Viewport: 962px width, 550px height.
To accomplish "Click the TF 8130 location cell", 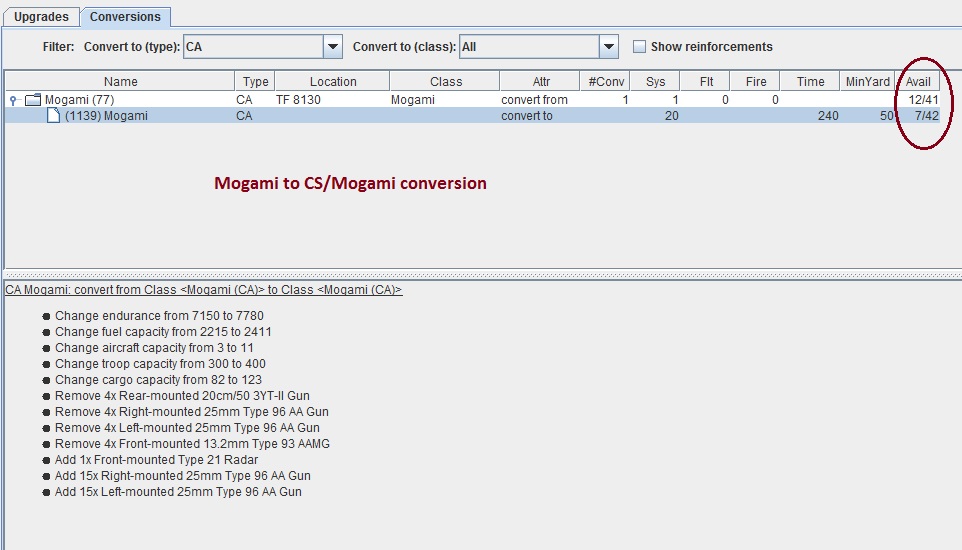I will [298, 99].
